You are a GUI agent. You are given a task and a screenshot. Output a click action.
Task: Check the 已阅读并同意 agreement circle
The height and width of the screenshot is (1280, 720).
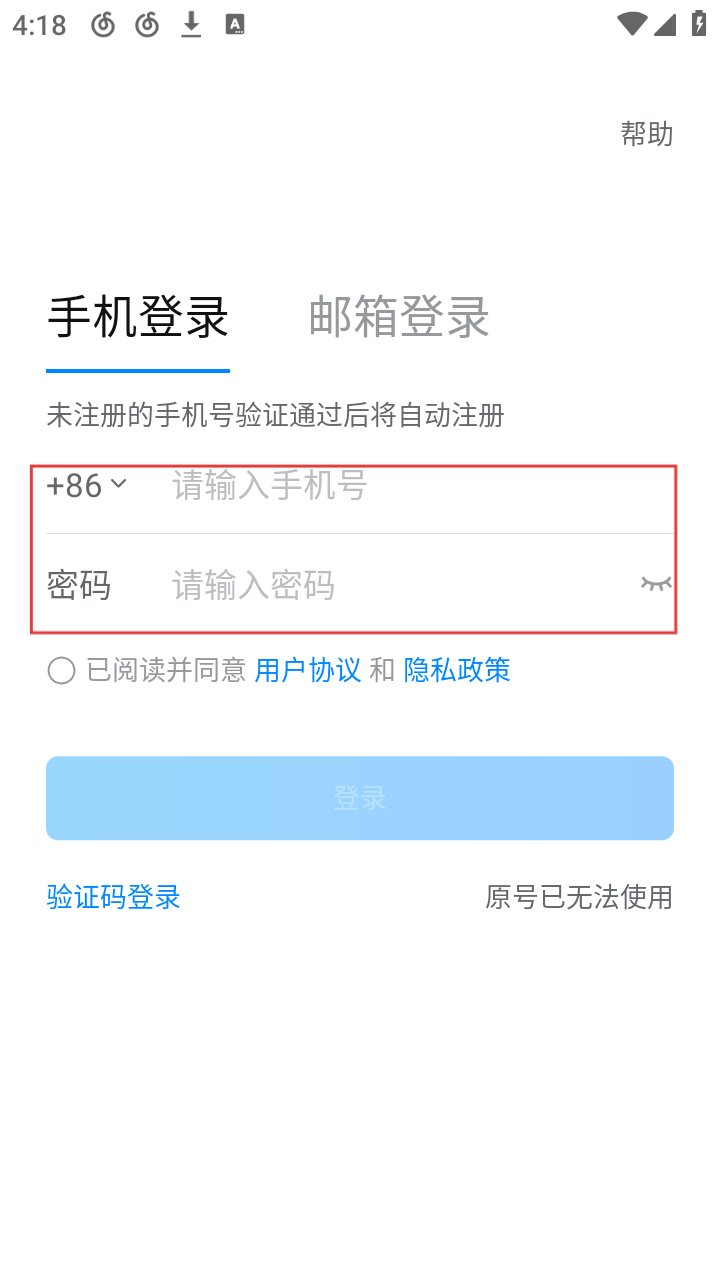pos(61,670)
